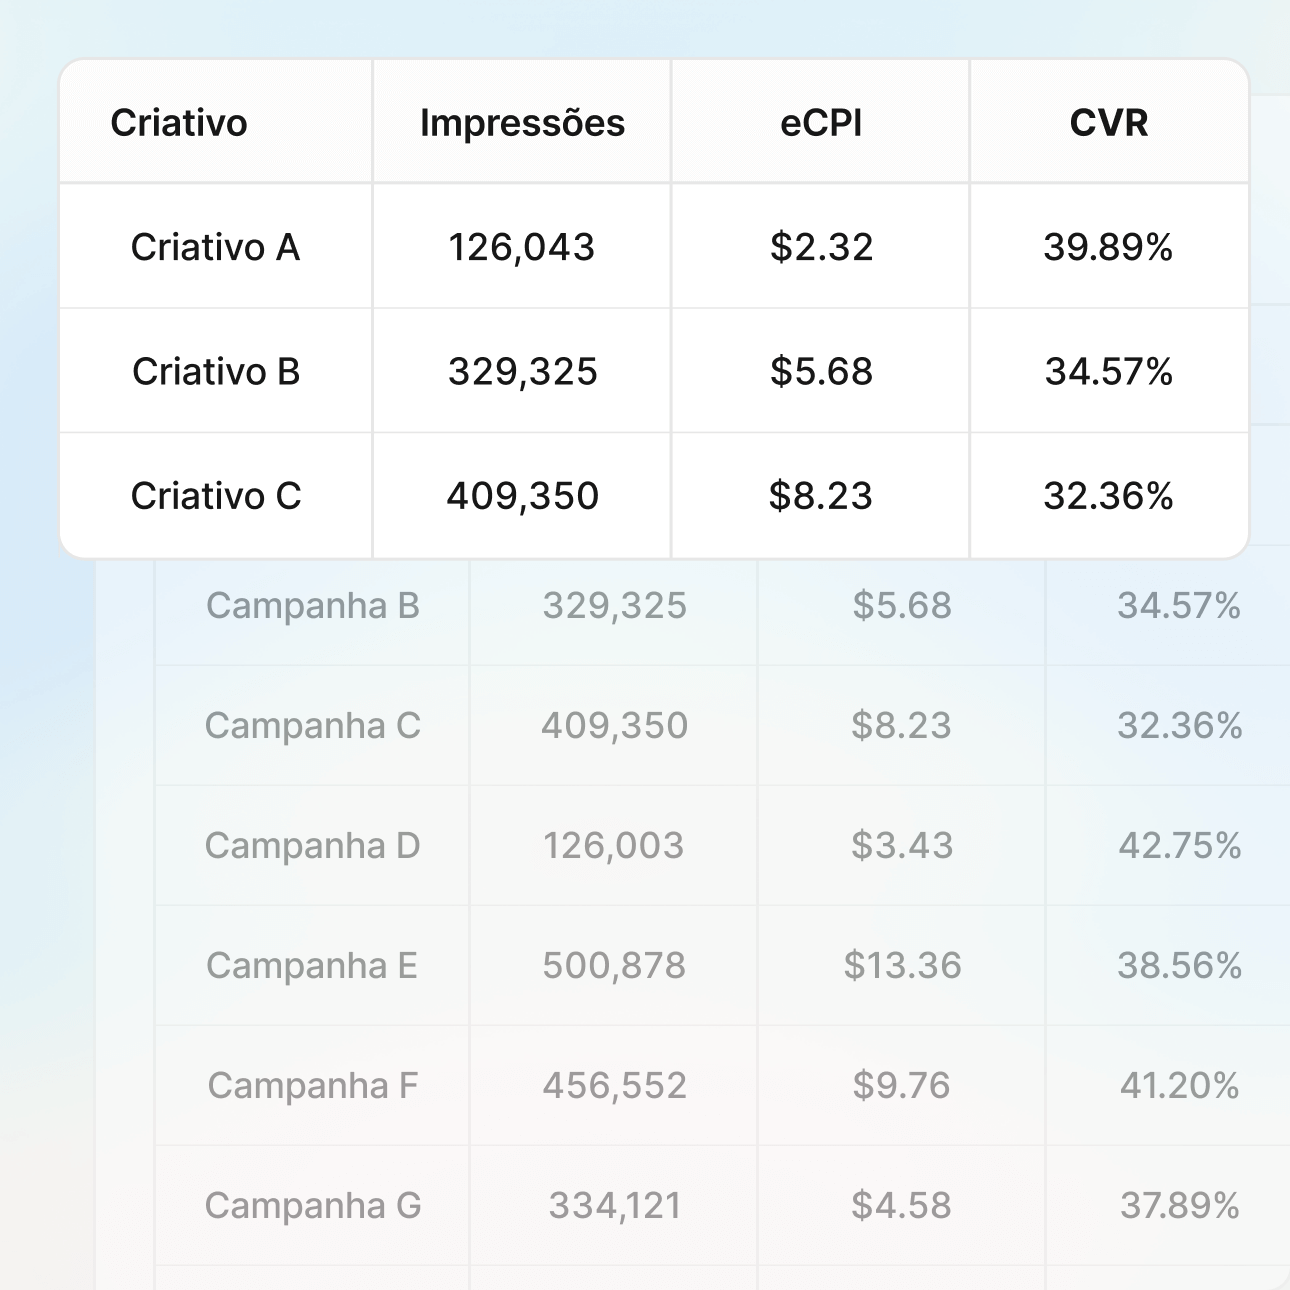Click the Impressões column header

click(522, 123)
